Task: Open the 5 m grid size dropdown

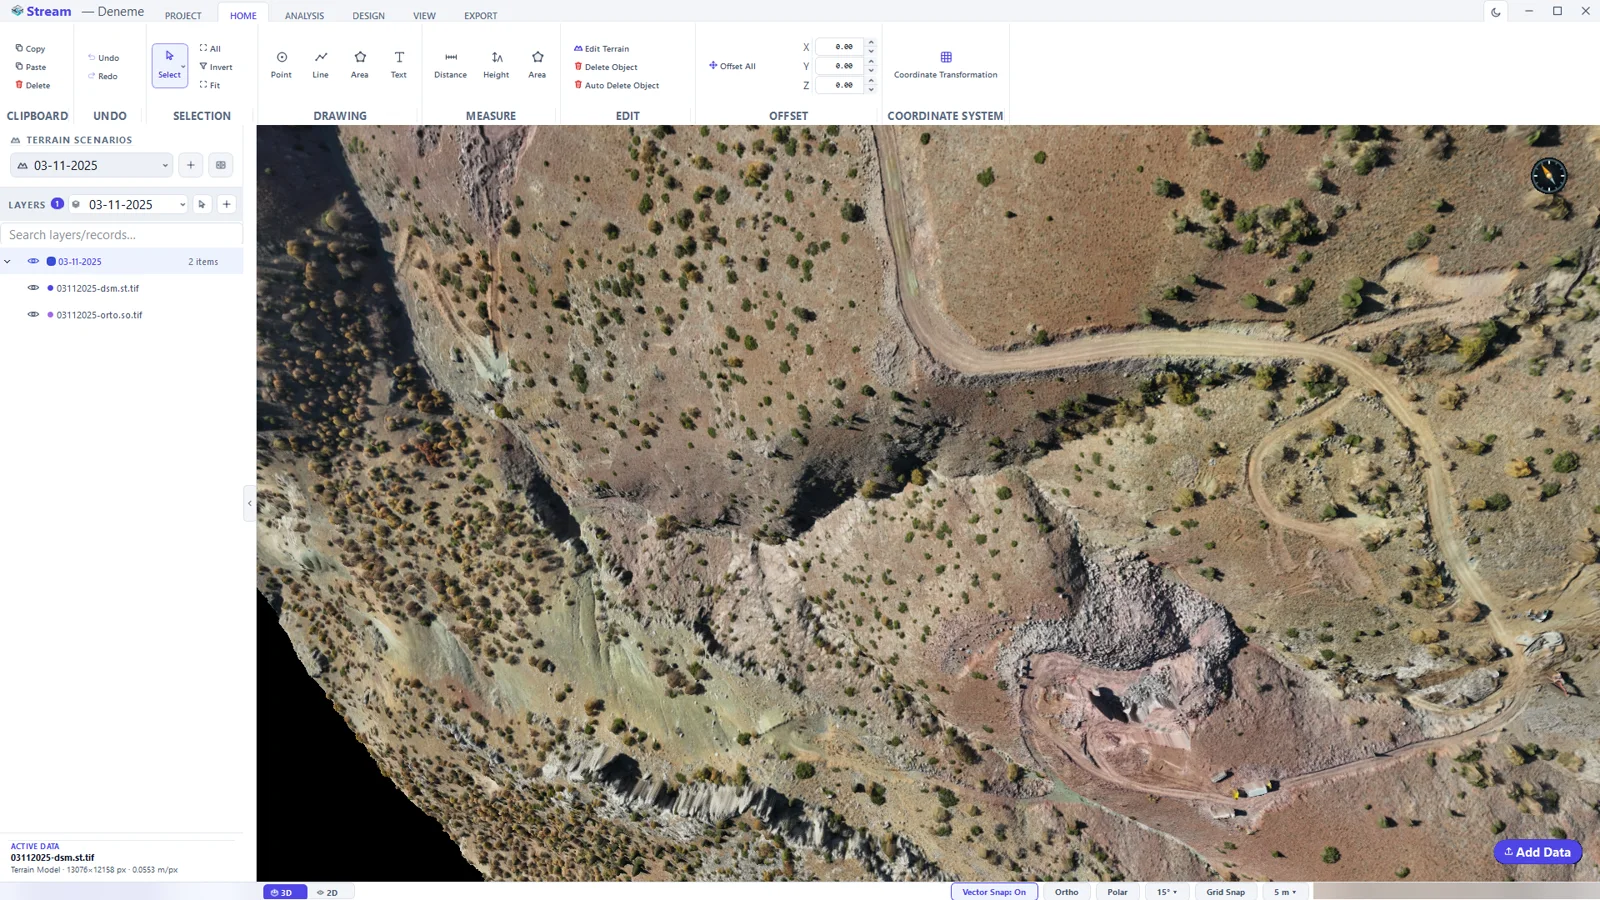Action: [1285, 892]
